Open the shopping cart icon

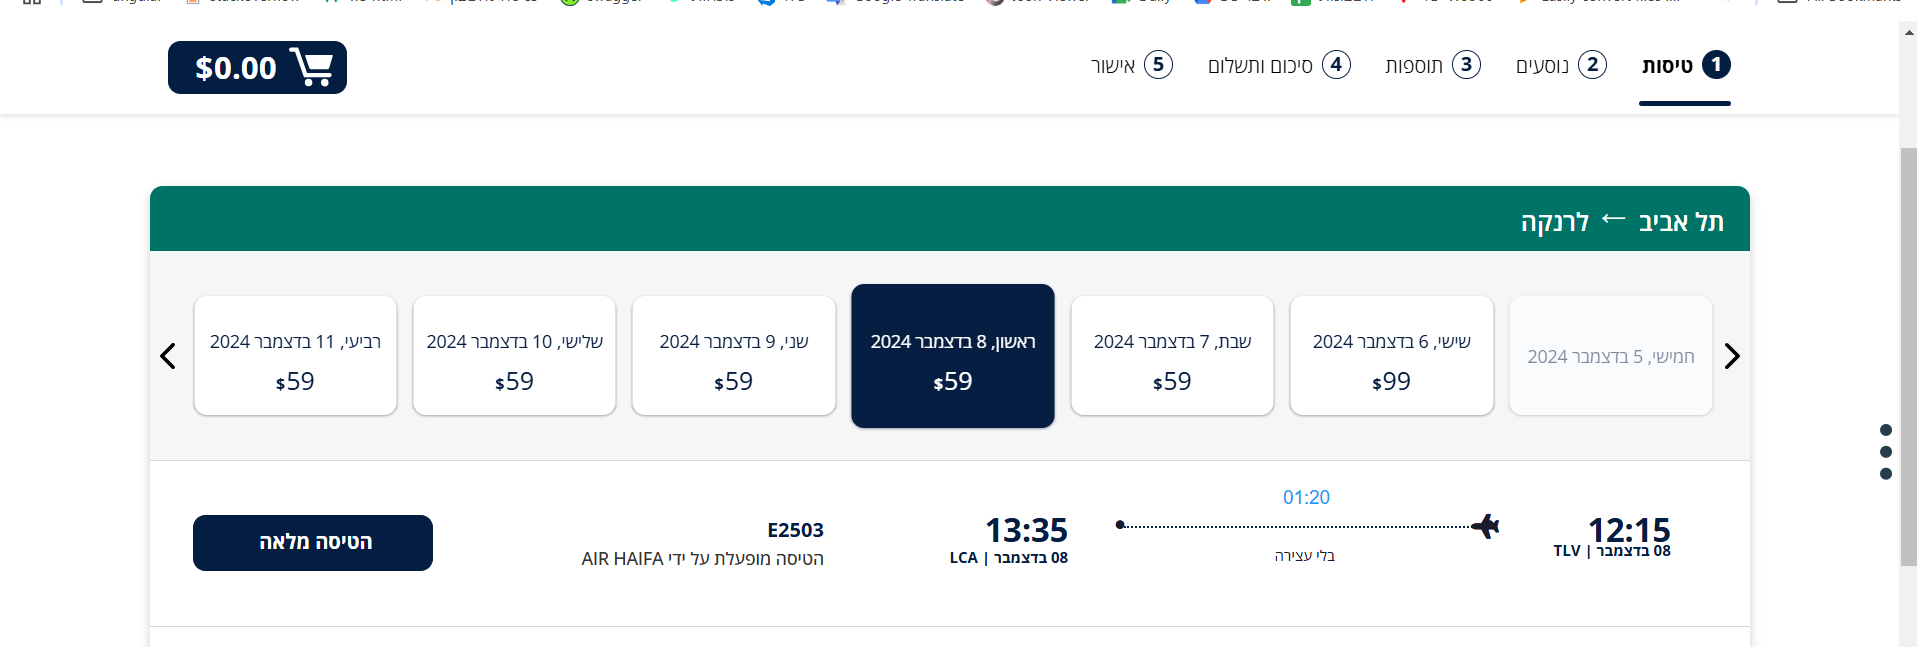[312, 67]
